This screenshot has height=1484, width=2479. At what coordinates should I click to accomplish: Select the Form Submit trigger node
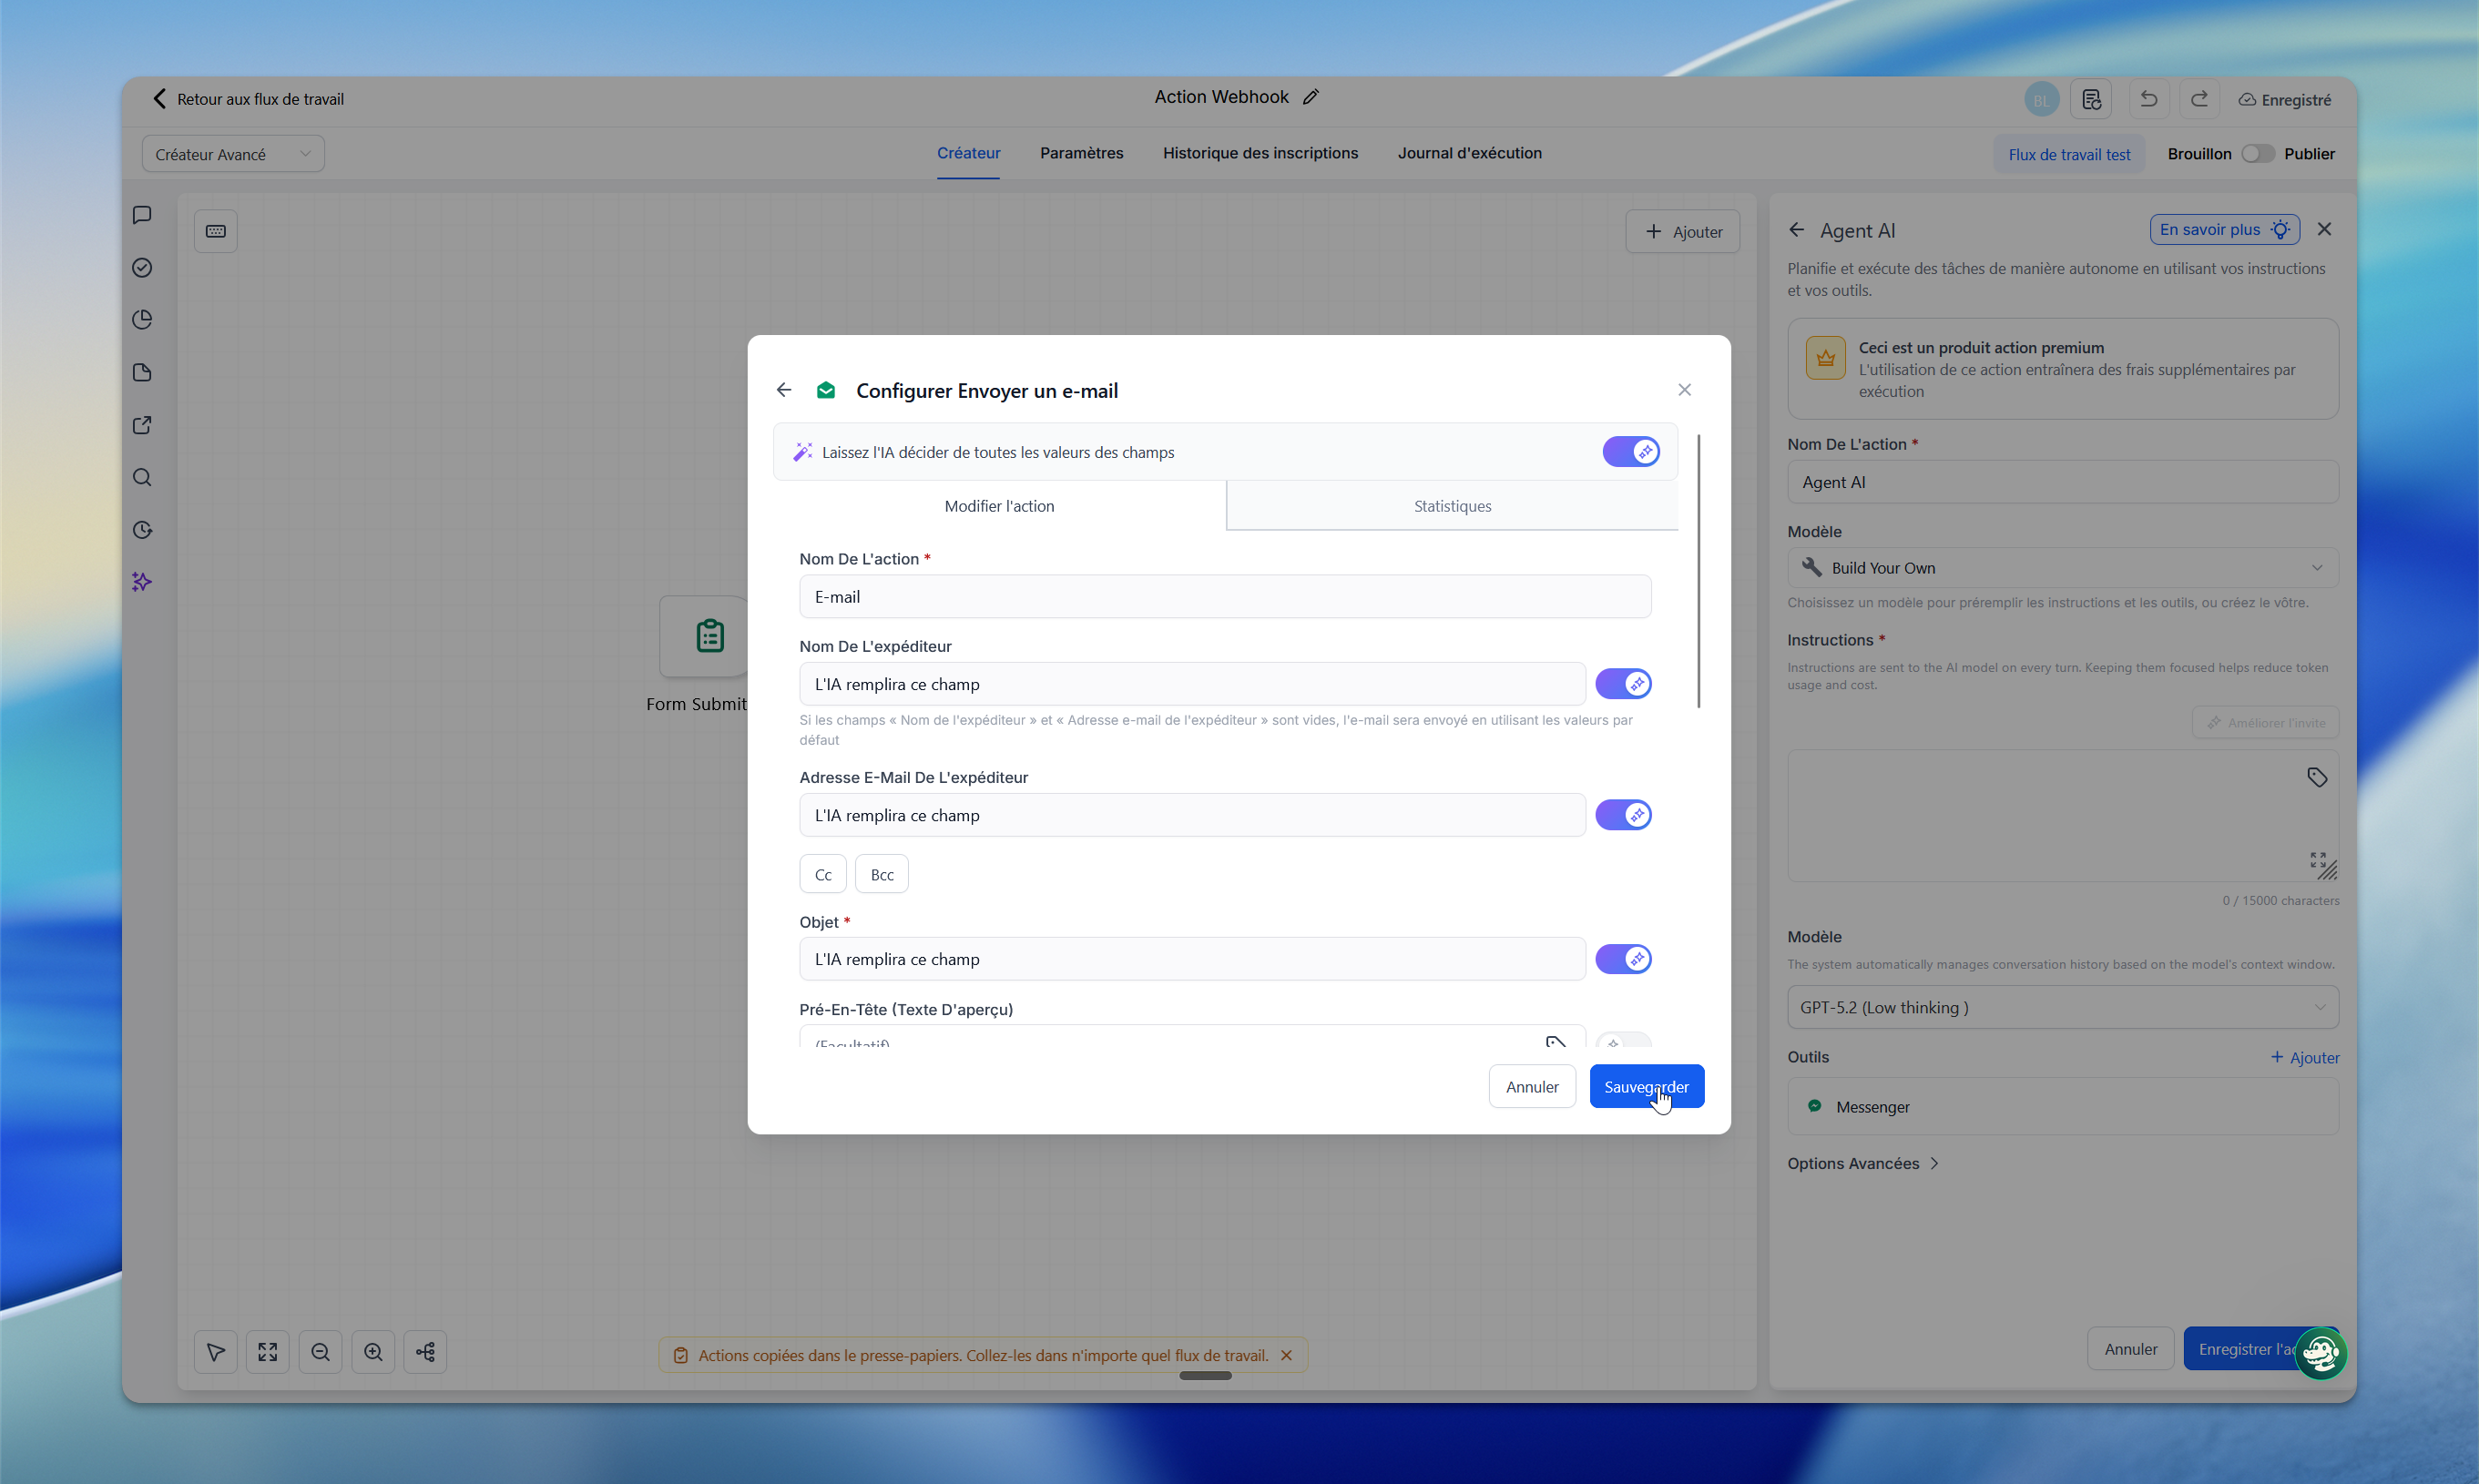(703, 637)
